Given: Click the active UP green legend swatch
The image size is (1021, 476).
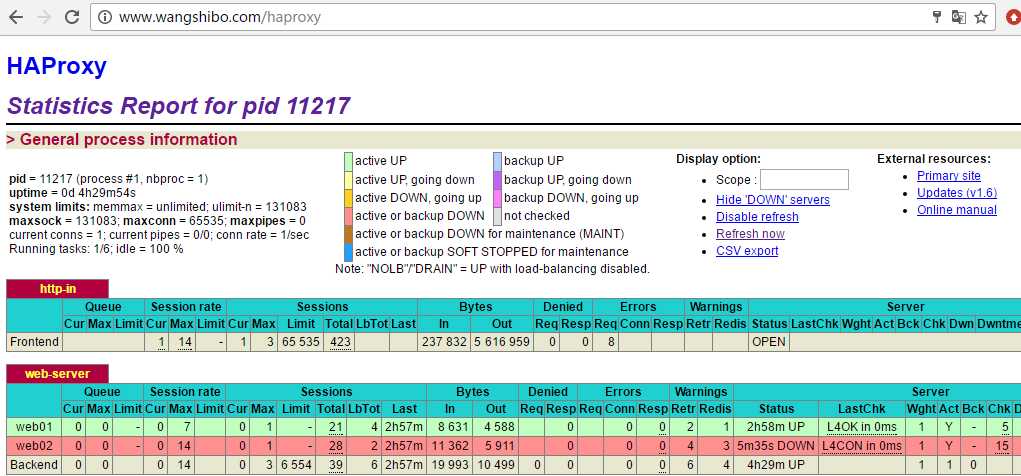Looking at the screenshot, I should [x=348, y=161].
